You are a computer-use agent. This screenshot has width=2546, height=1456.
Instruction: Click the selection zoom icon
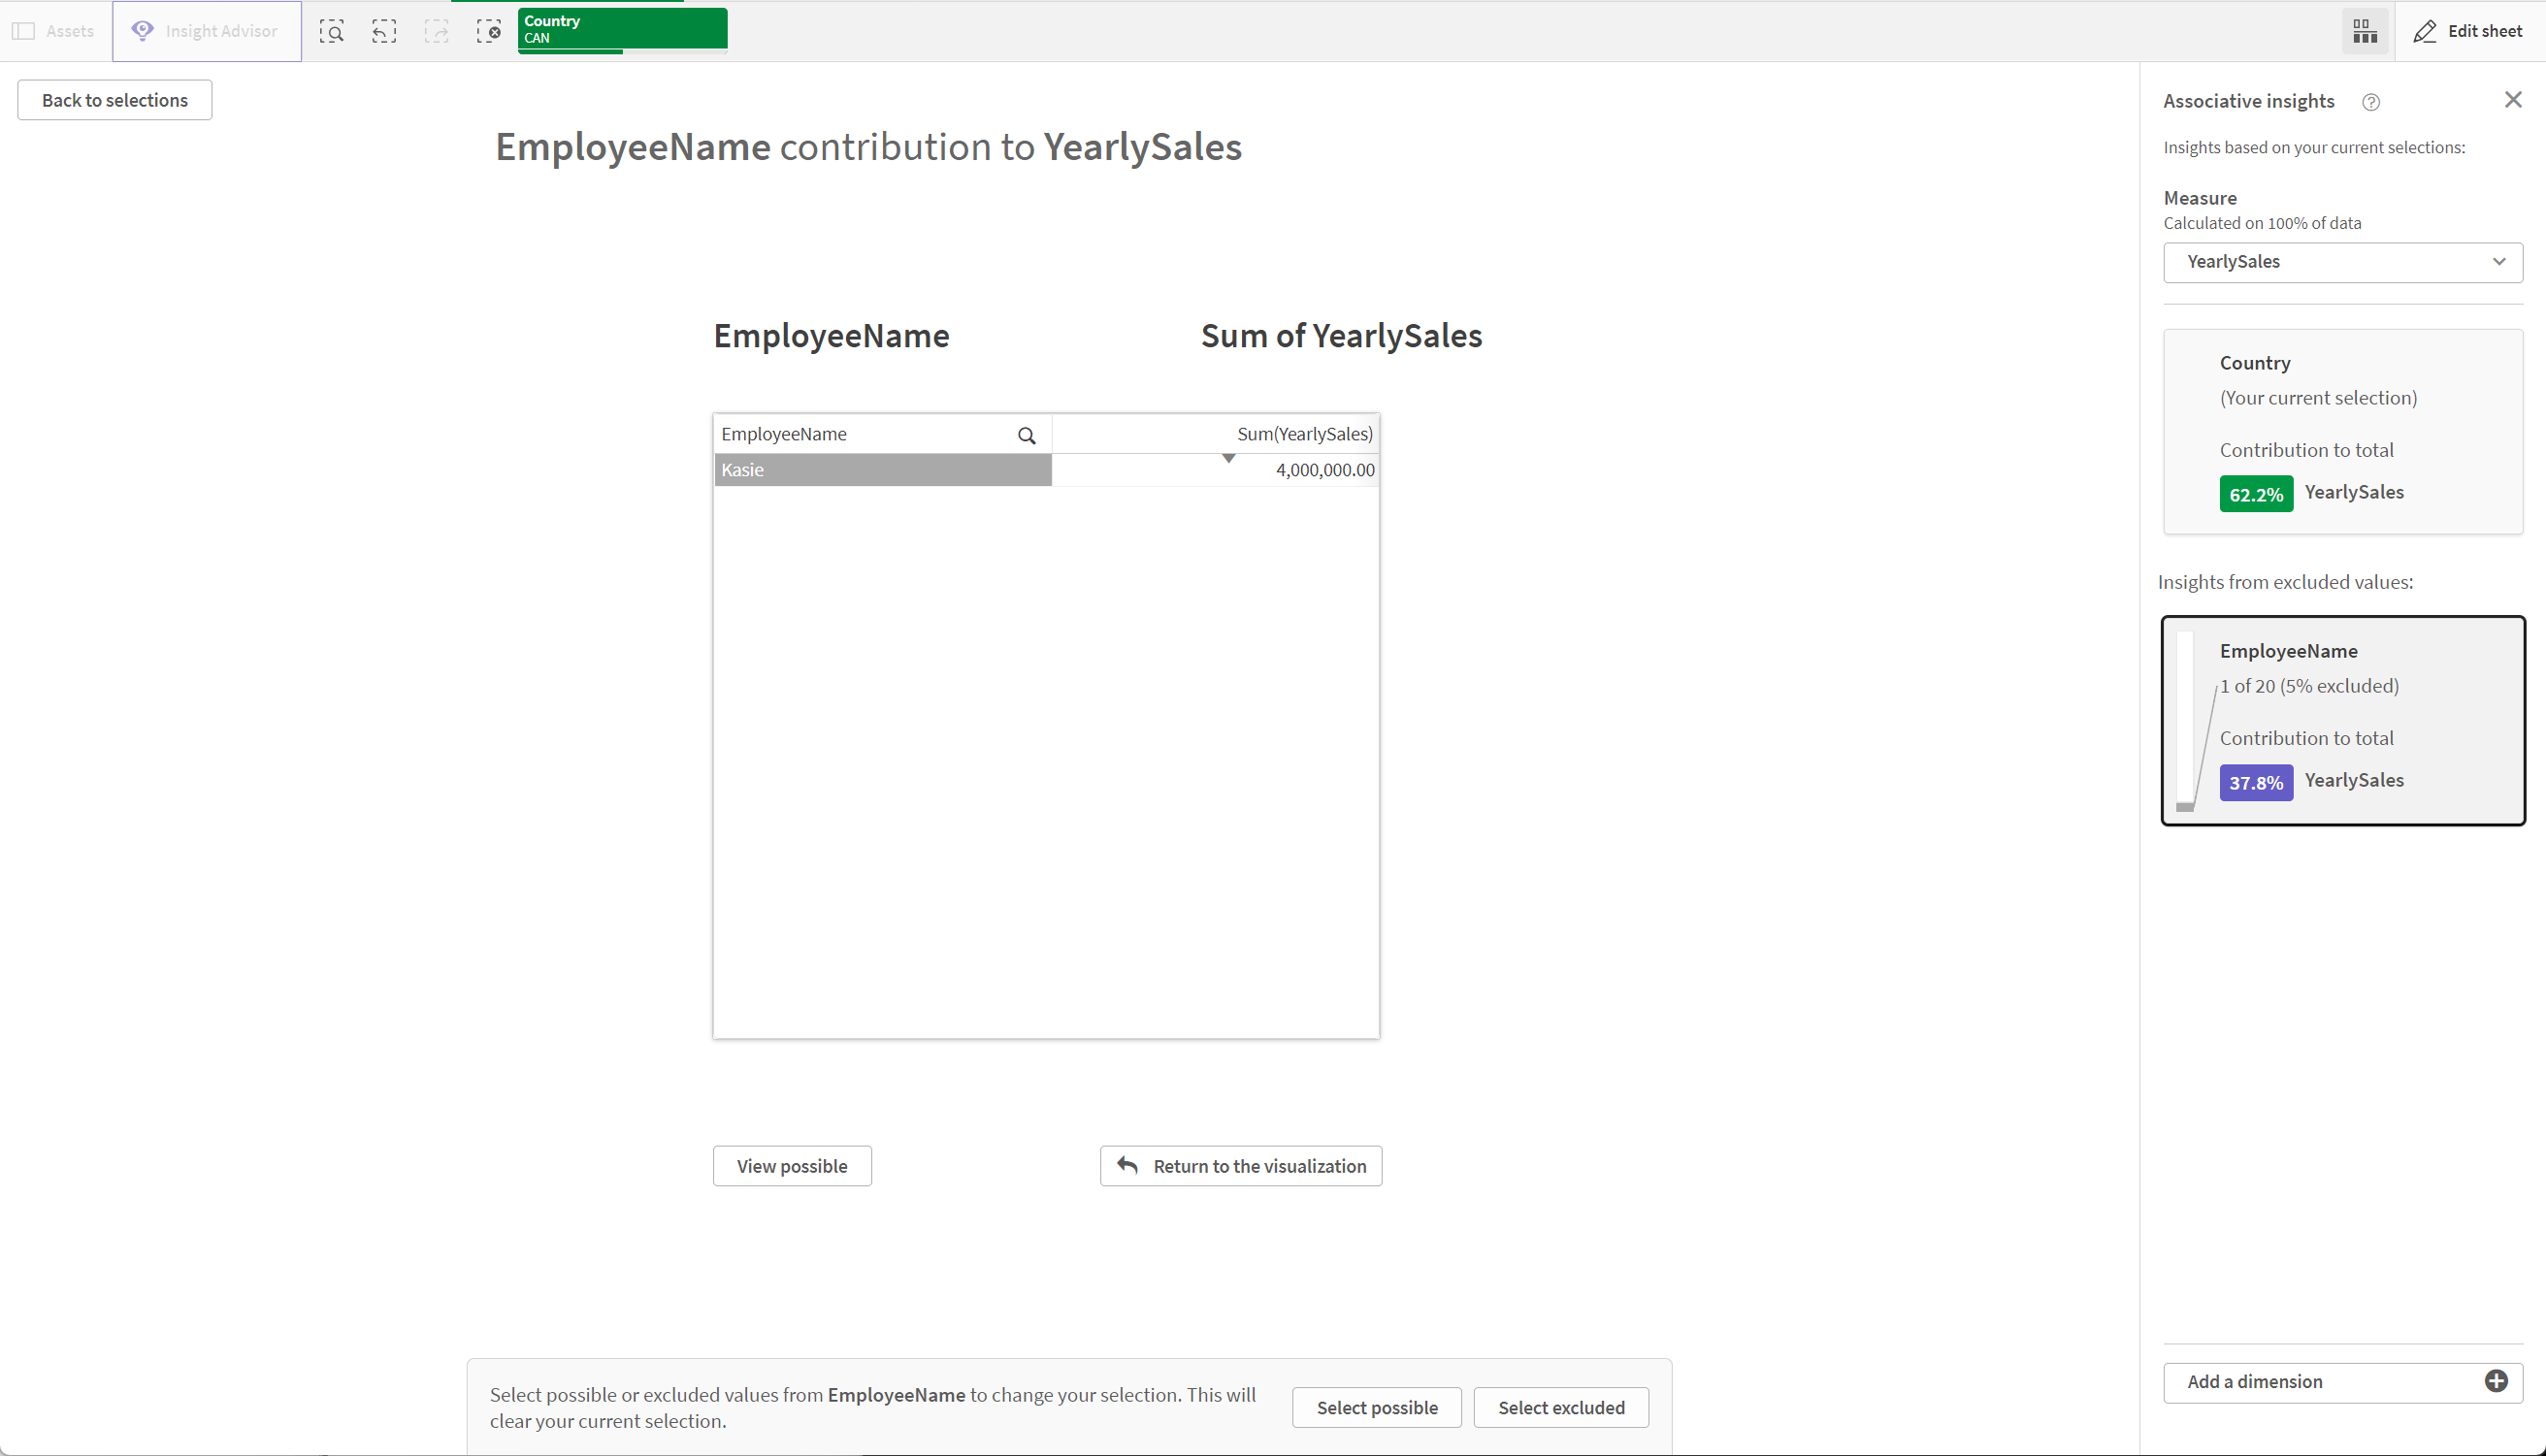click(x=332, y=30)
